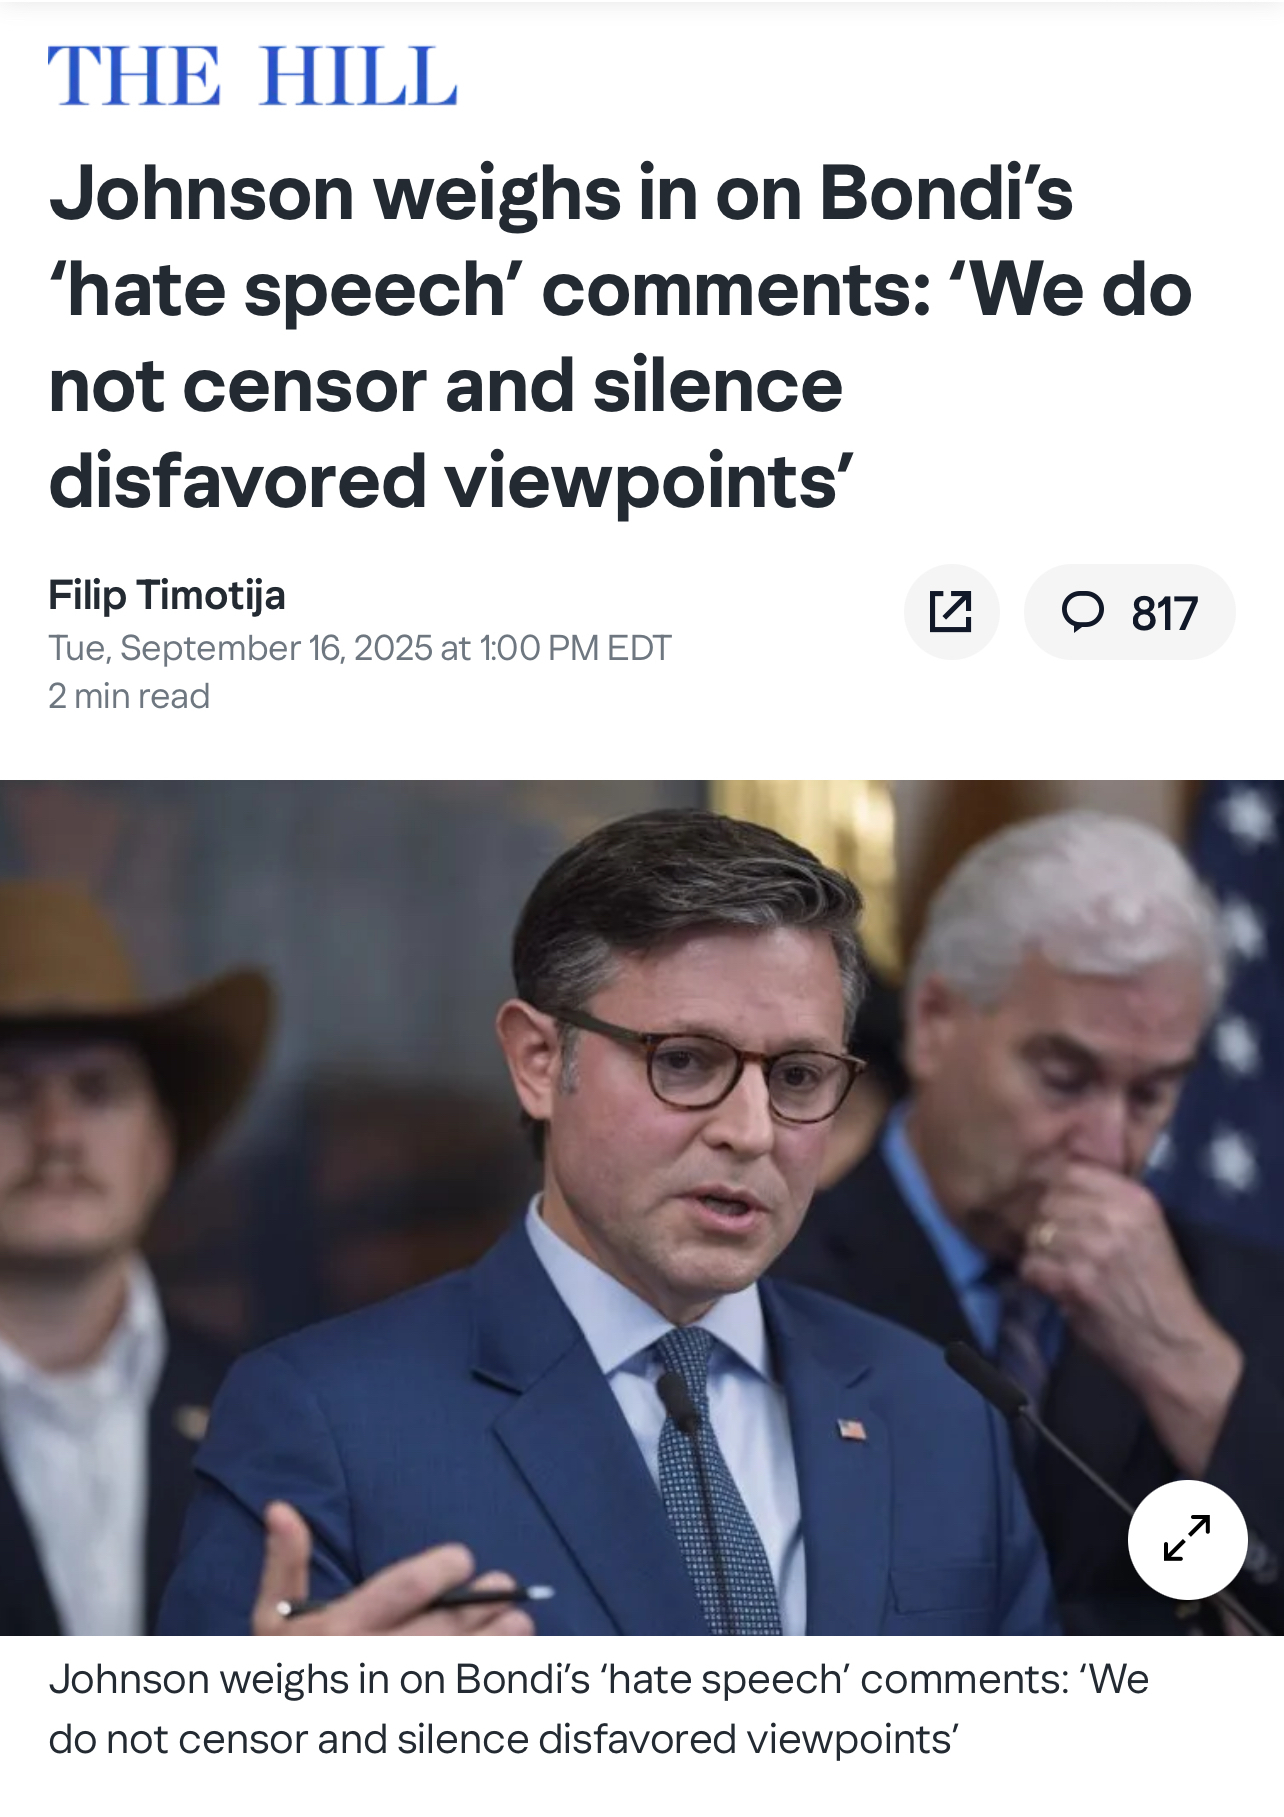Open author Filip Timotija's profile
The height and width of the screenshot is (1817, 1284).
tap(167, 595)
